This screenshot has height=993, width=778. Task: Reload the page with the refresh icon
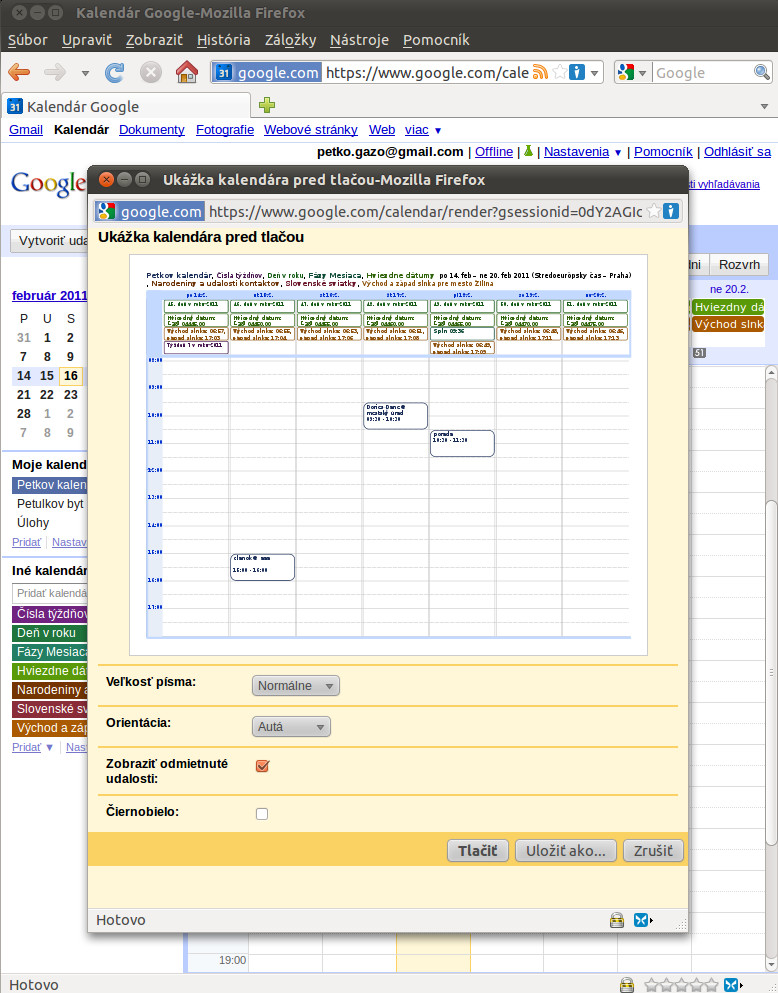pyautogui.click(x=115, y=72)
